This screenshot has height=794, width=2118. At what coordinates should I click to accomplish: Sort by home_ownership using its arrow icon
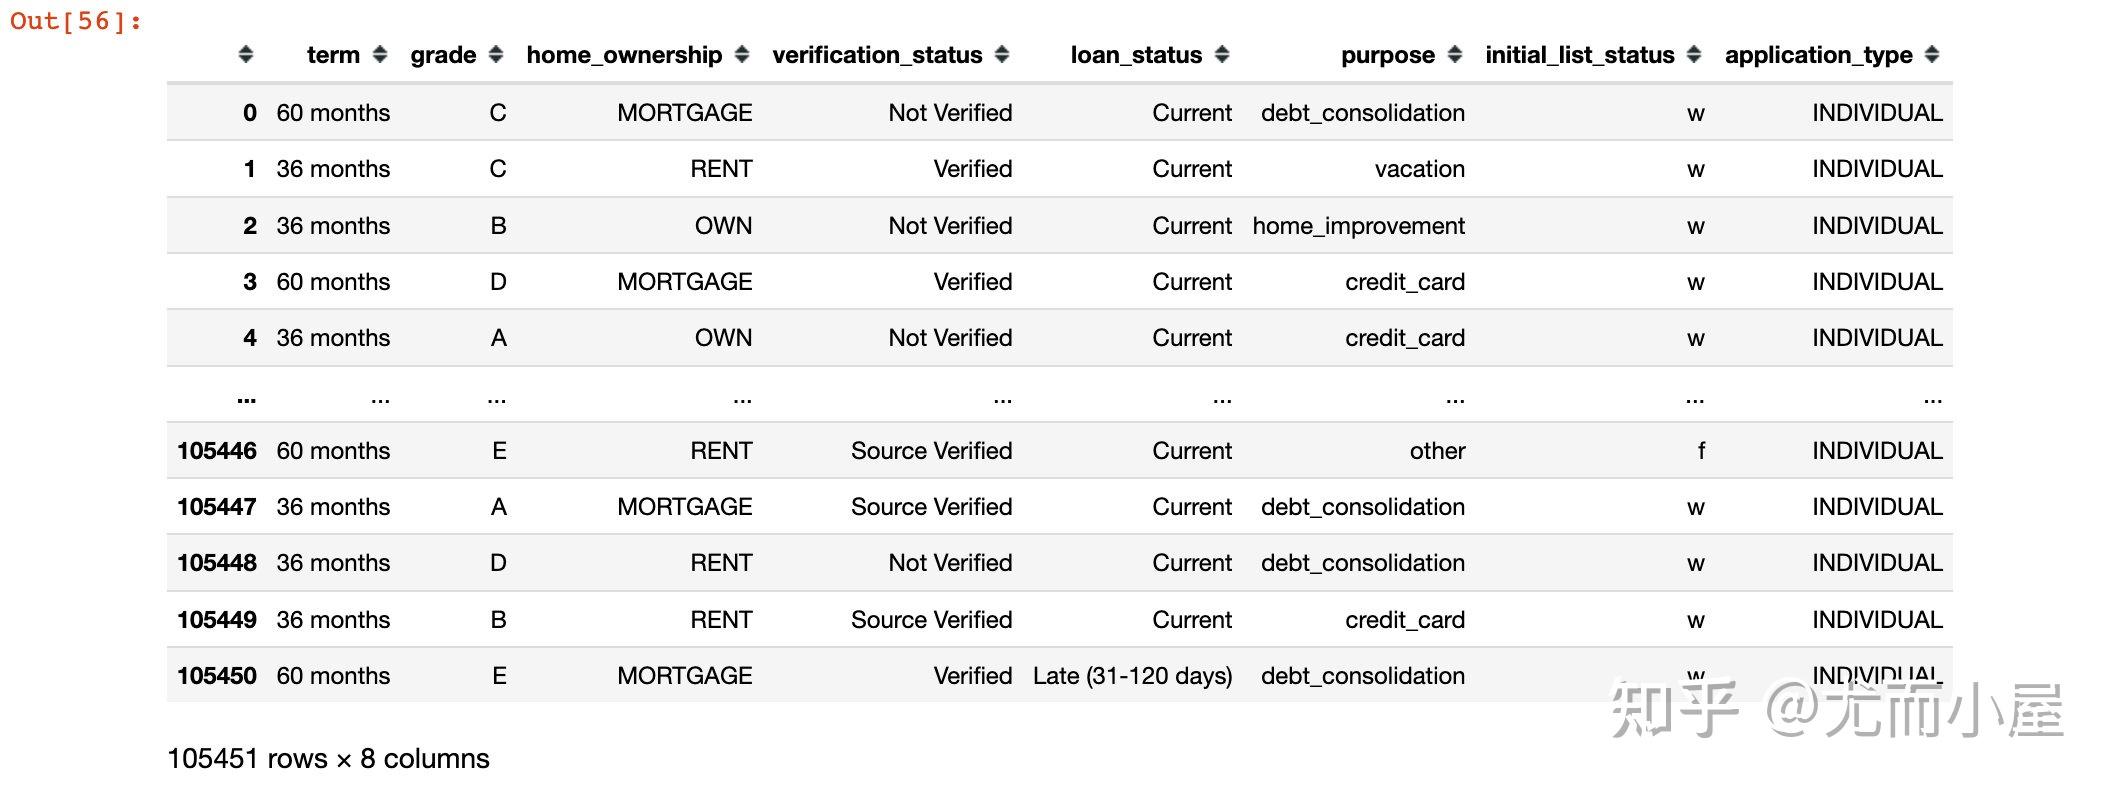(741, 55)
